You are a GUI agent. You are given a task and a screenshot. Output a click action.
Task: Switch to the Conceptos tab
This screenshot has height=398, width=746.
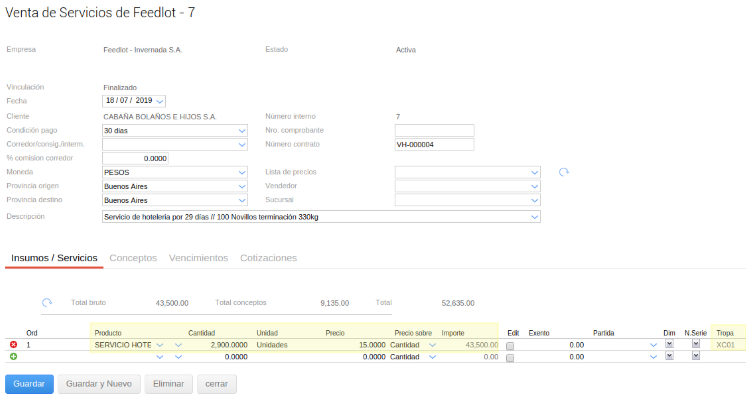[133, 258]
